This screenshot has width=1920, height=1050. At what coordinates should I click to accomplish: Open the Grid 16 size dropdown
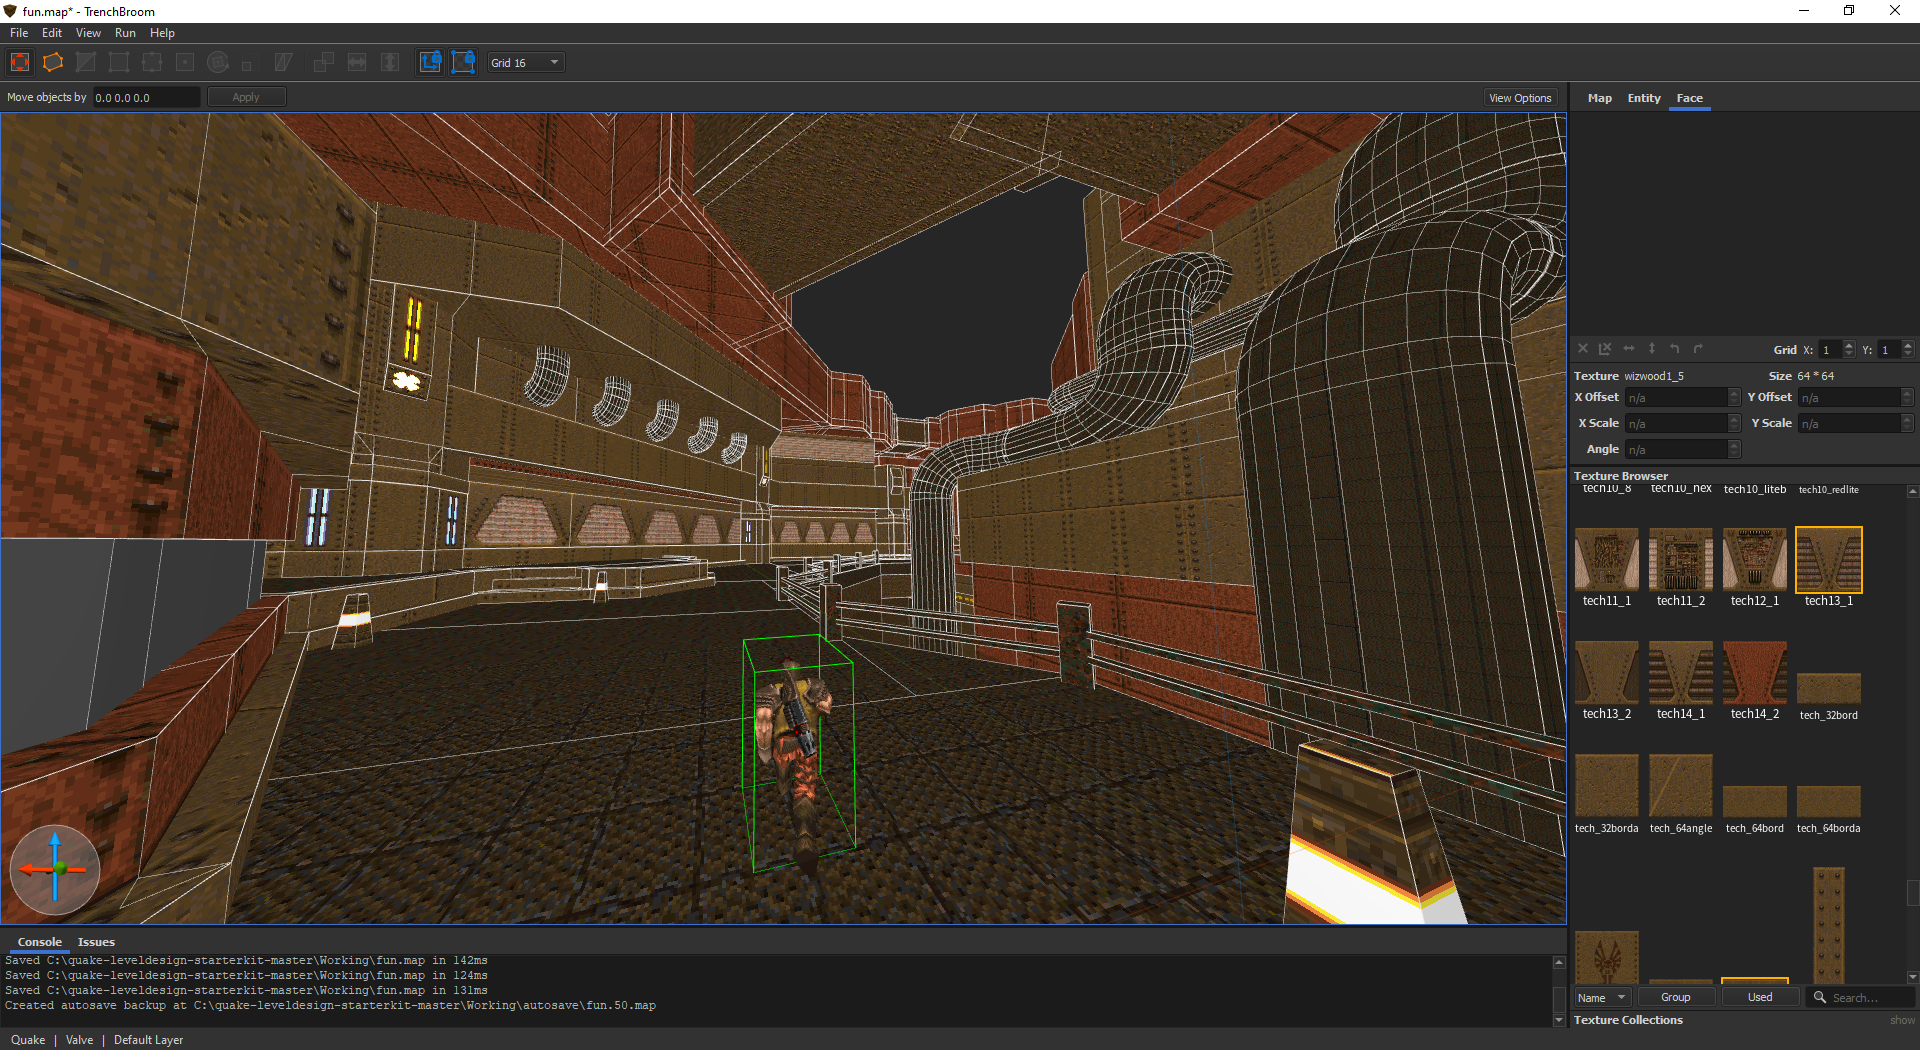tap(526, 63)
